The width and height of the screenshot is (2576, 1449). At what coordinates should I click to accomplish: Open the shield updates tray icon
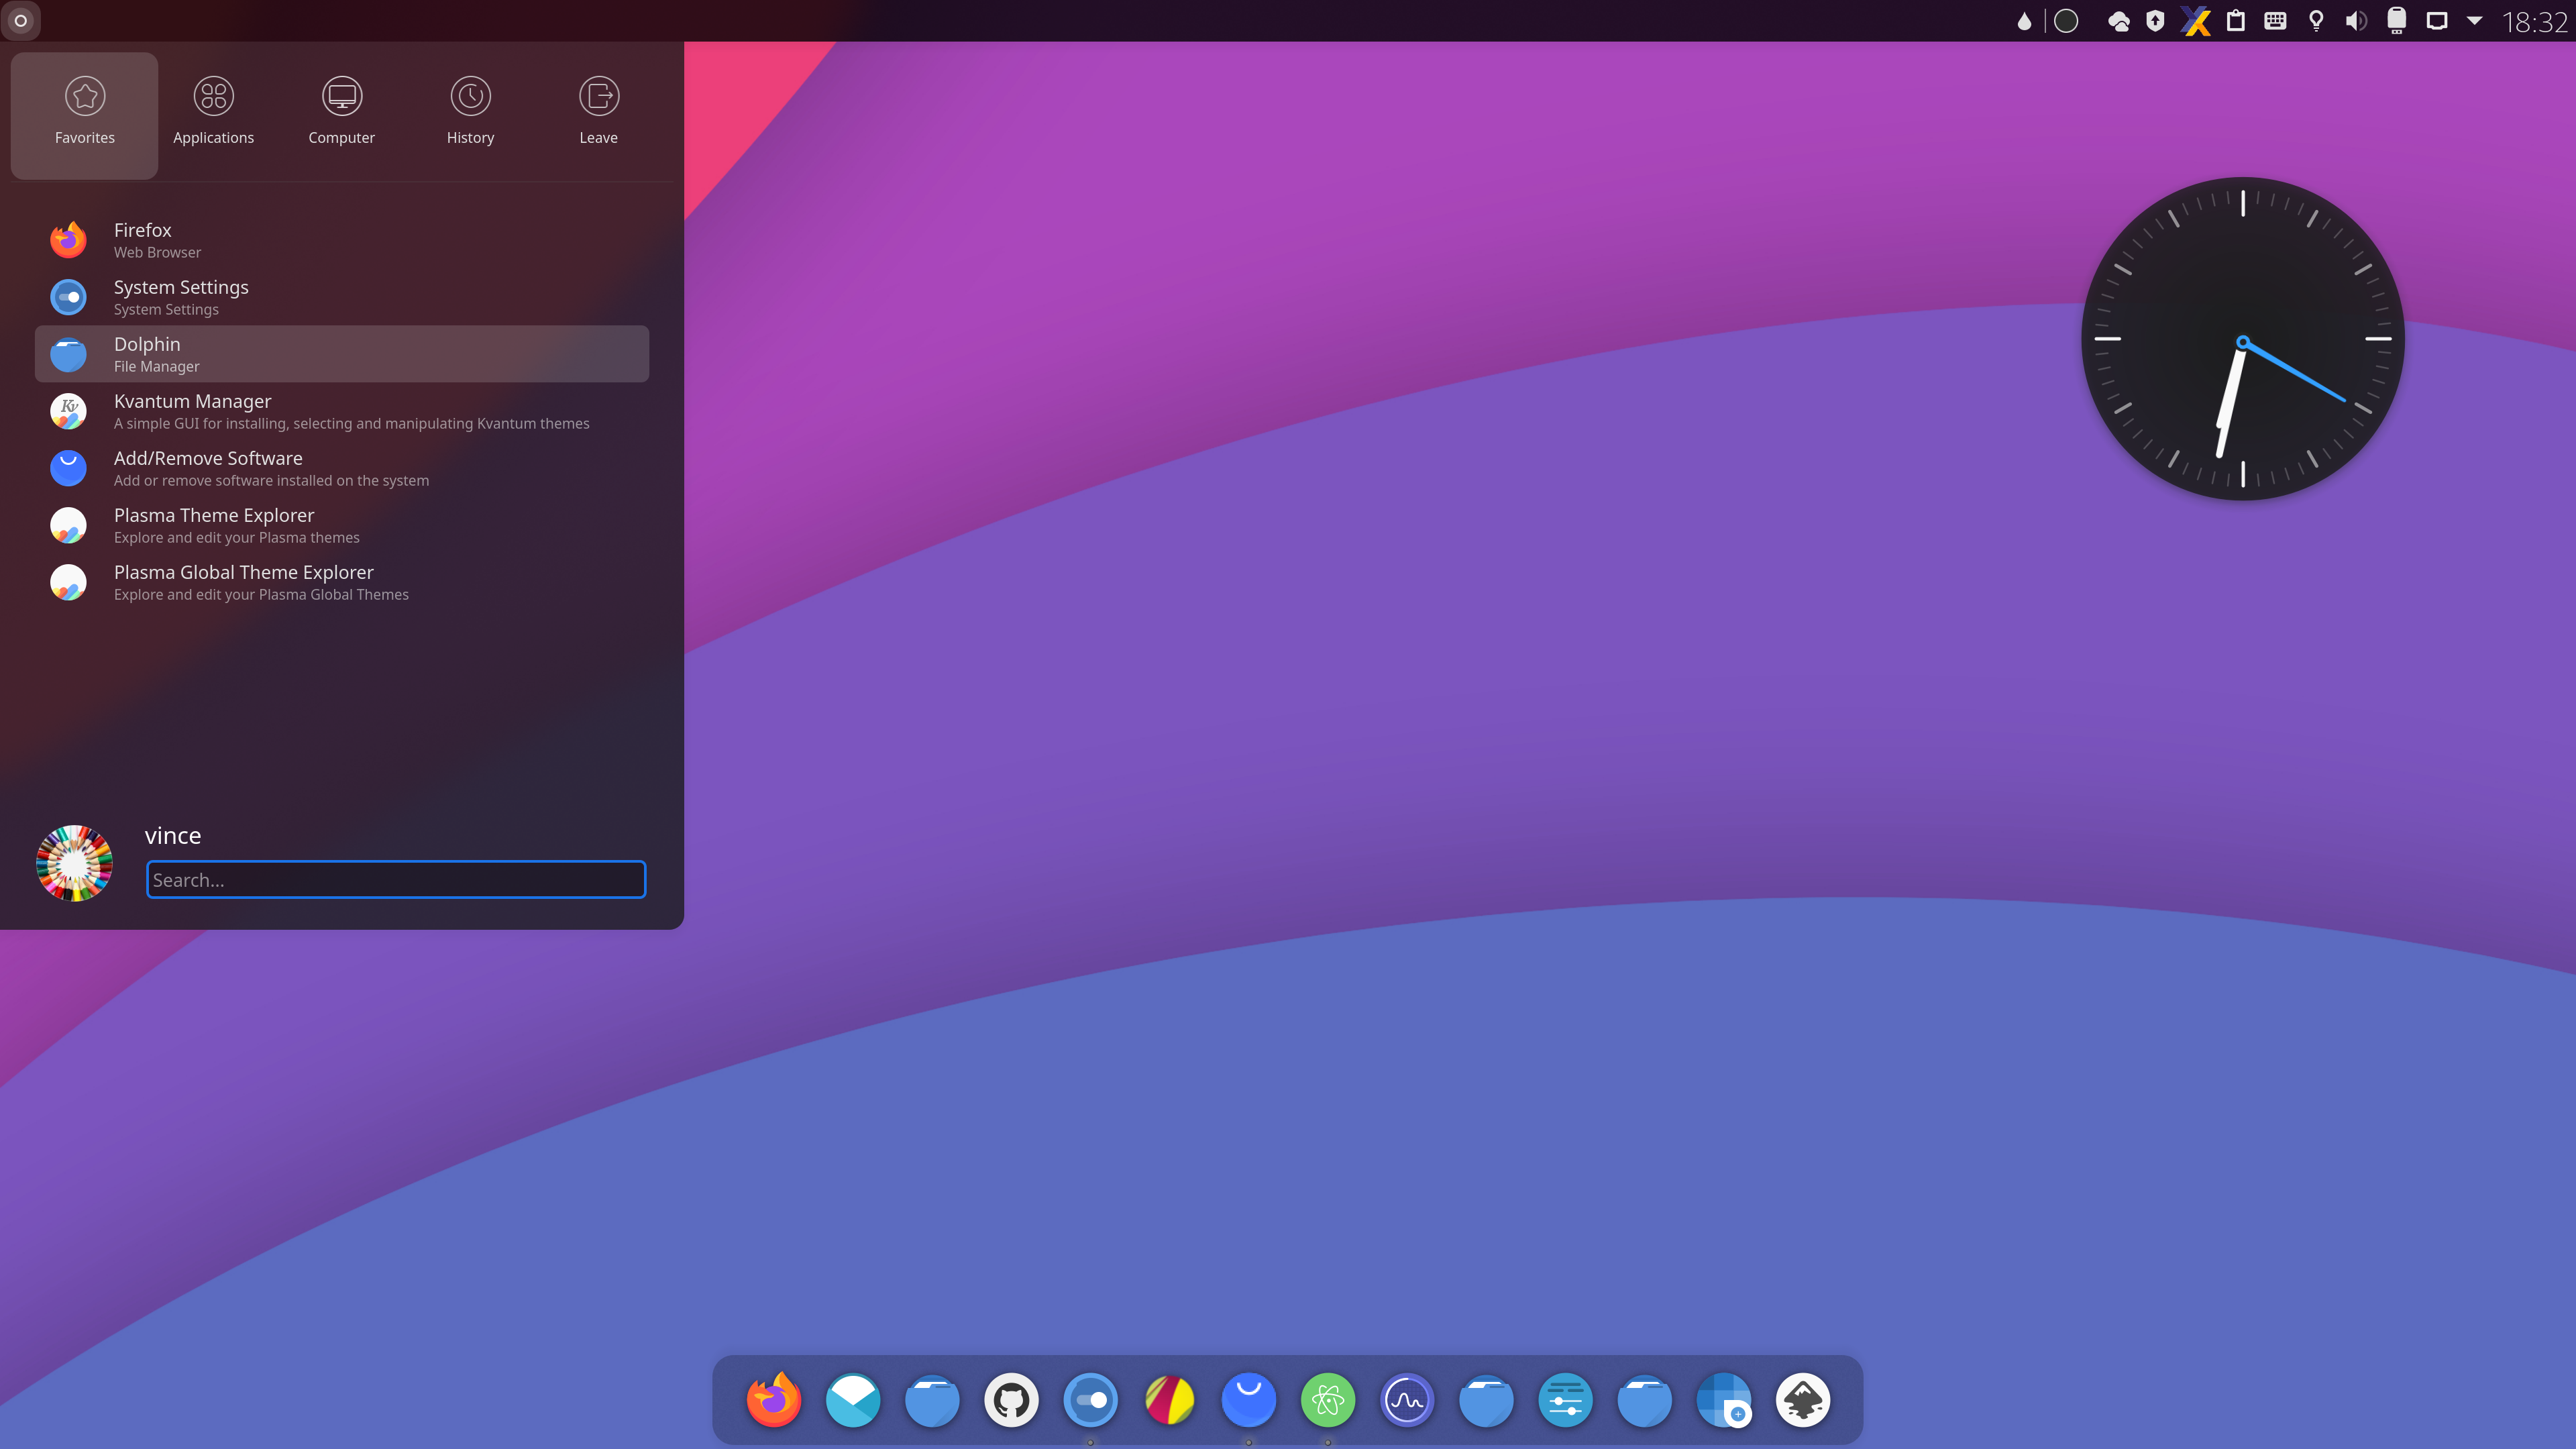(x=2156, y=21)
